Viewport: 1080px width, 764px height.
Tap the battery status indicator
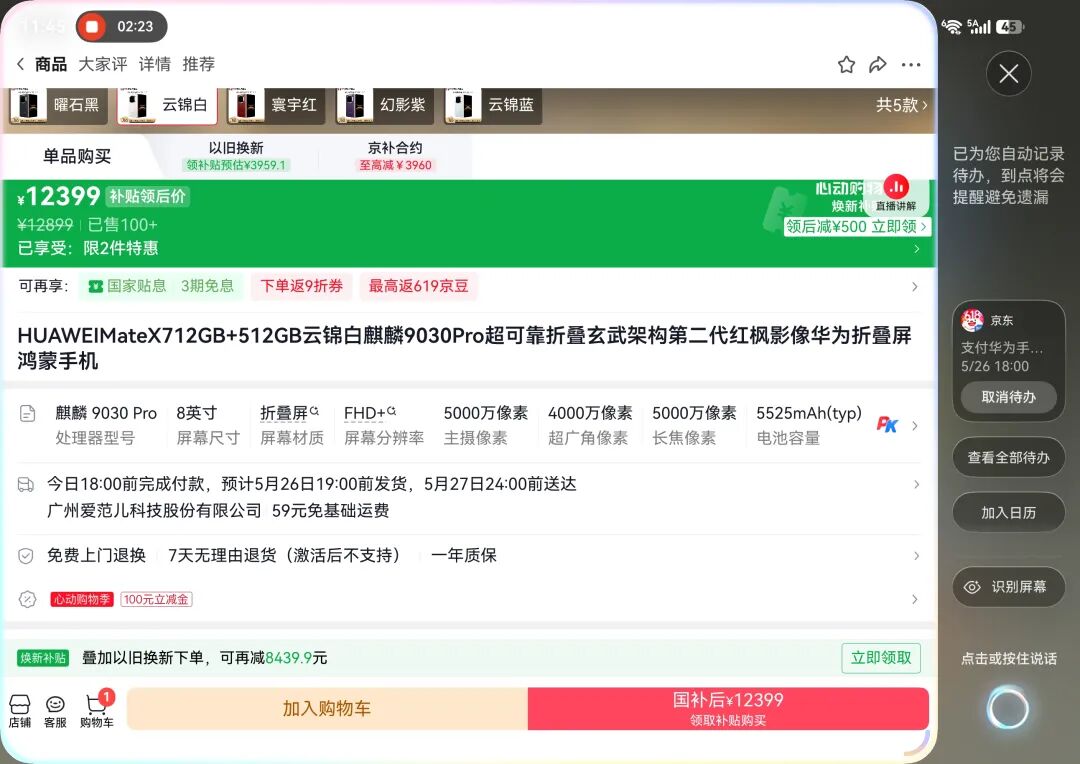pyautogui.click(x=1010, y=27)
